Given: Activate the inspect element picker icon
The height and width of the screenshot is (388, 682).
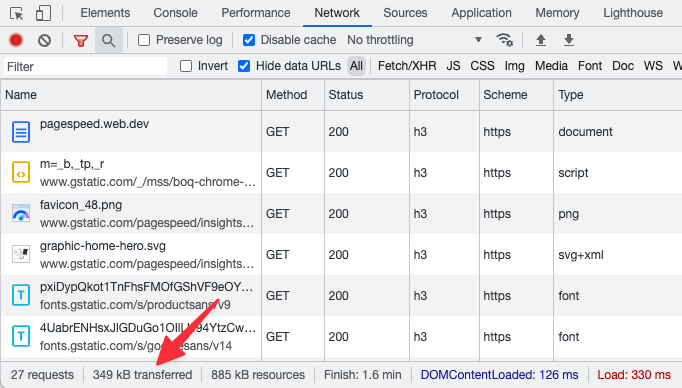Looking at the screenshot, I should (x=17, y=13).
